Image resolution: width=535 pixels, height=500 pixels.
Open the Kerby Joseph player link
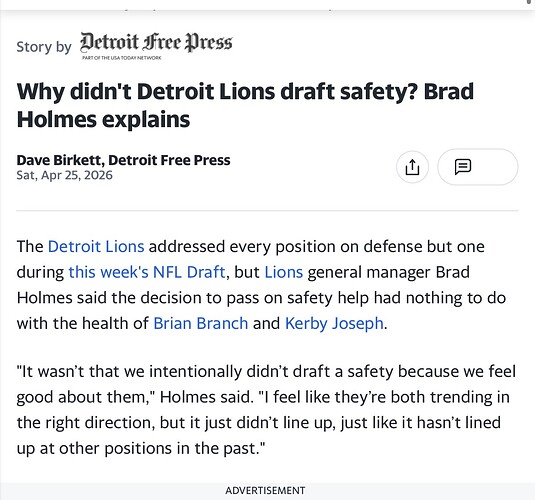pyautogui.click(x=334, y=323)
